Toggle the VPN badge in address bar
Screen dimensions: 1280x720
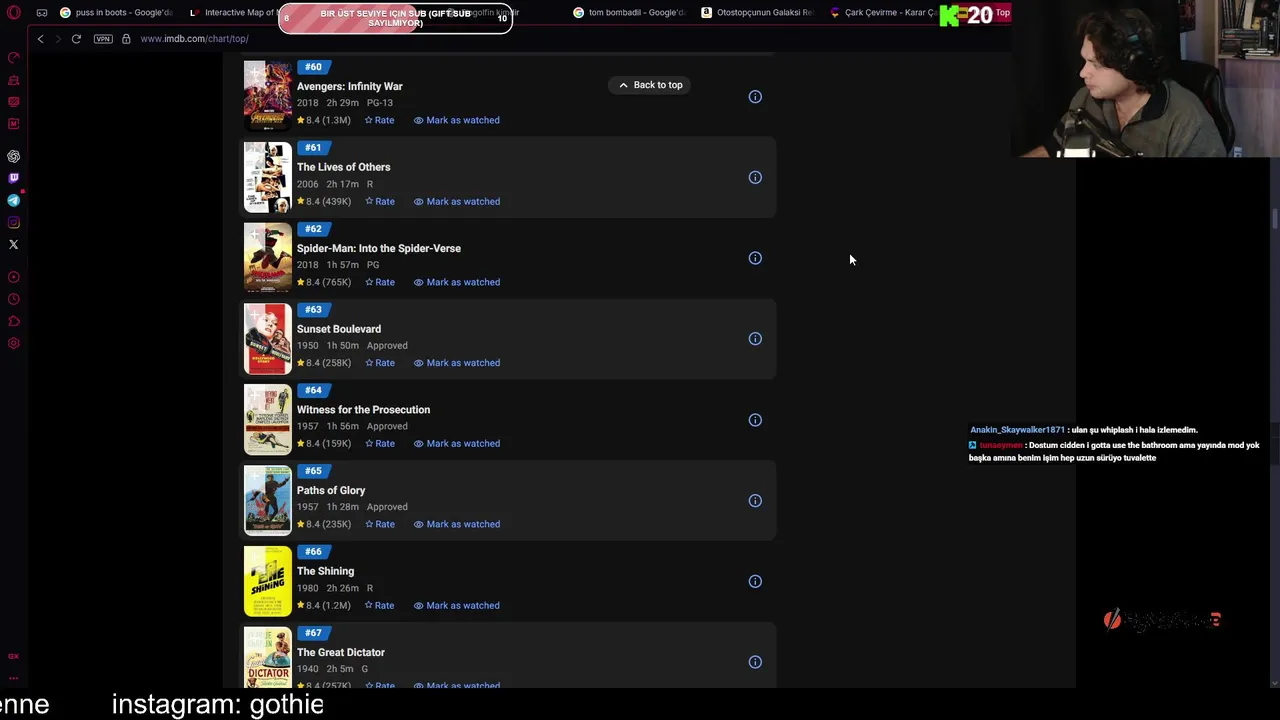(x=103, y=39)
